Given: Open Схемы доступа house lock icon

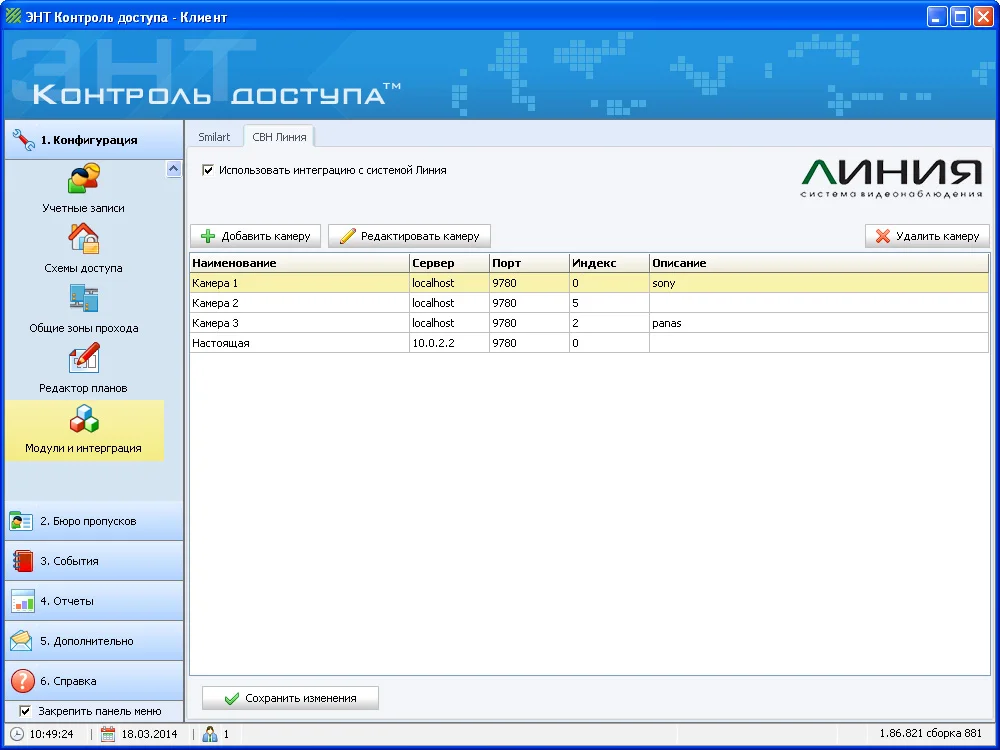Looking at the screenshot, I should tap(83, 239).
